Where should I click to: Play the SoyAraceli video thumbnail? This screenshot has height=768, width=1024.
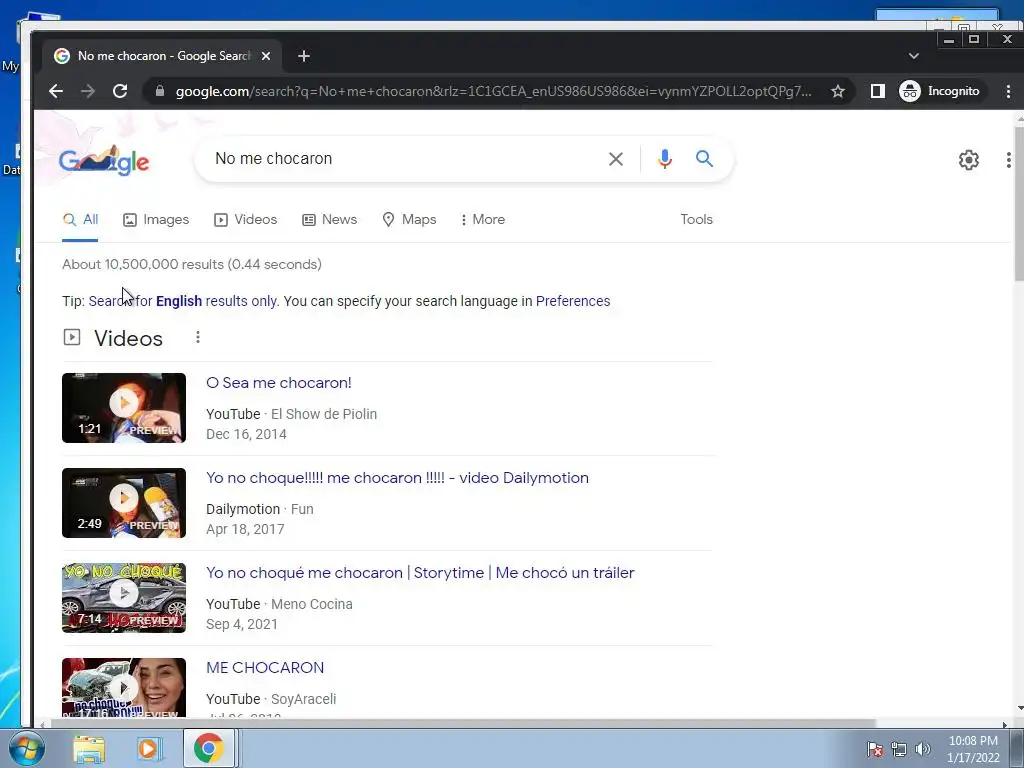[124, 688]
